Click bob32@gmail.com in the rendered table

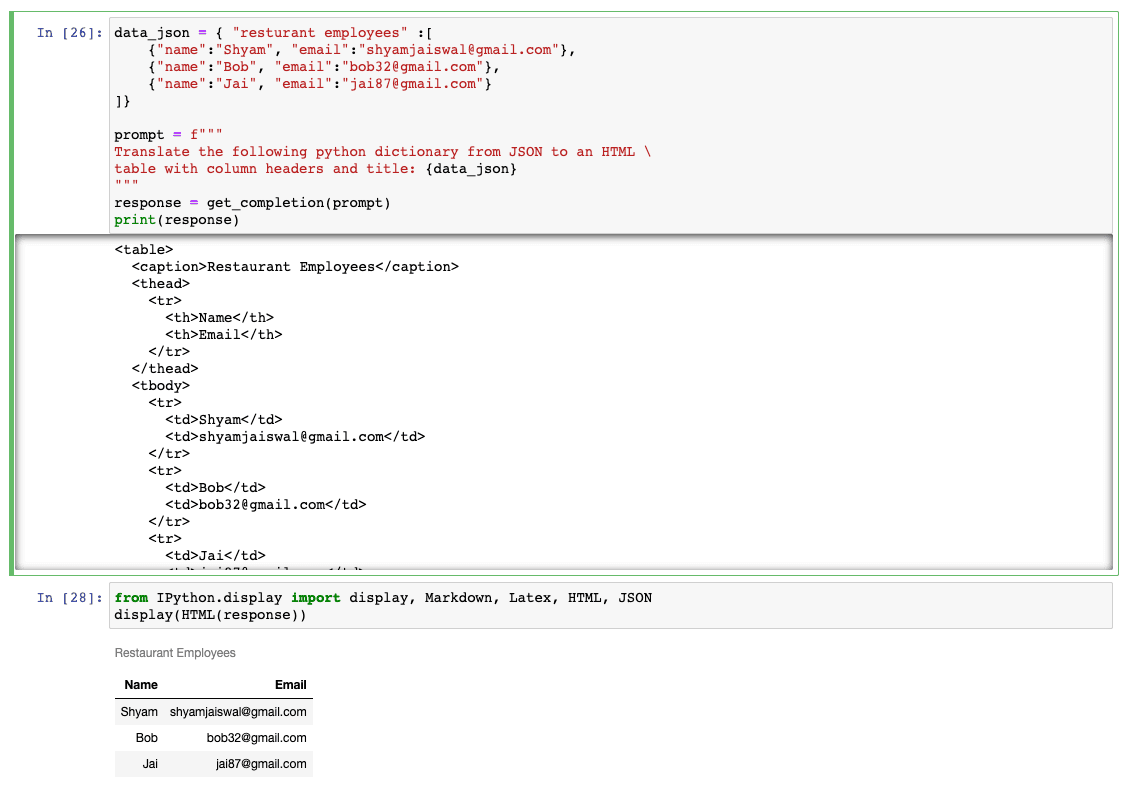(256, 738)
